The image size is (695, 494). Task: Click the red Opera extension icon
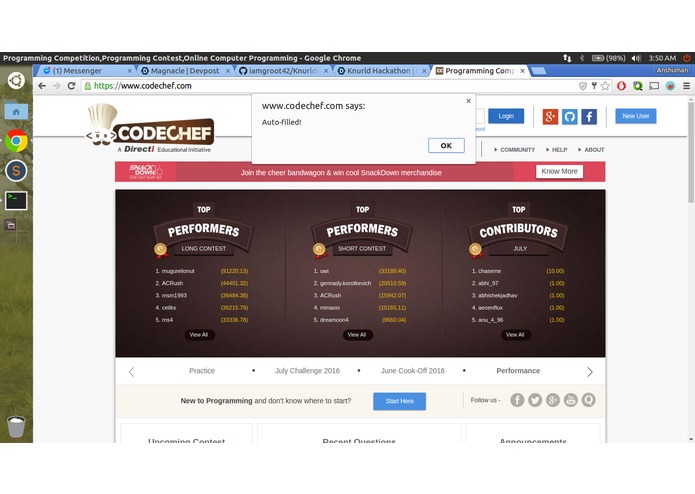[x=621, y=86]
